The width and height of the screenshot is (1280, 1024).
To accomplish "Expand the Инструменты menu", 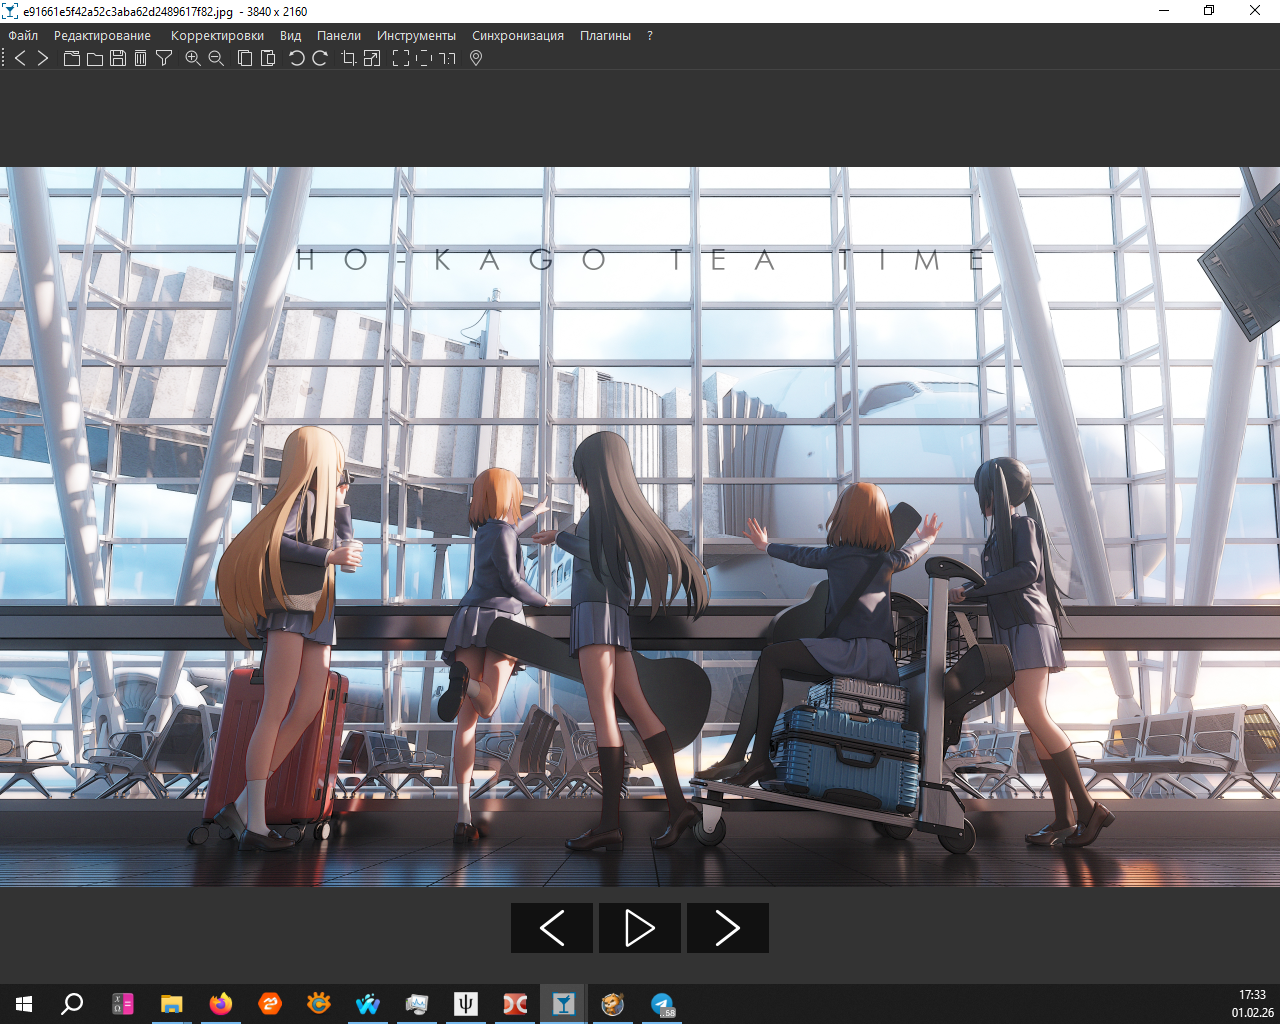I will point(416,36).
